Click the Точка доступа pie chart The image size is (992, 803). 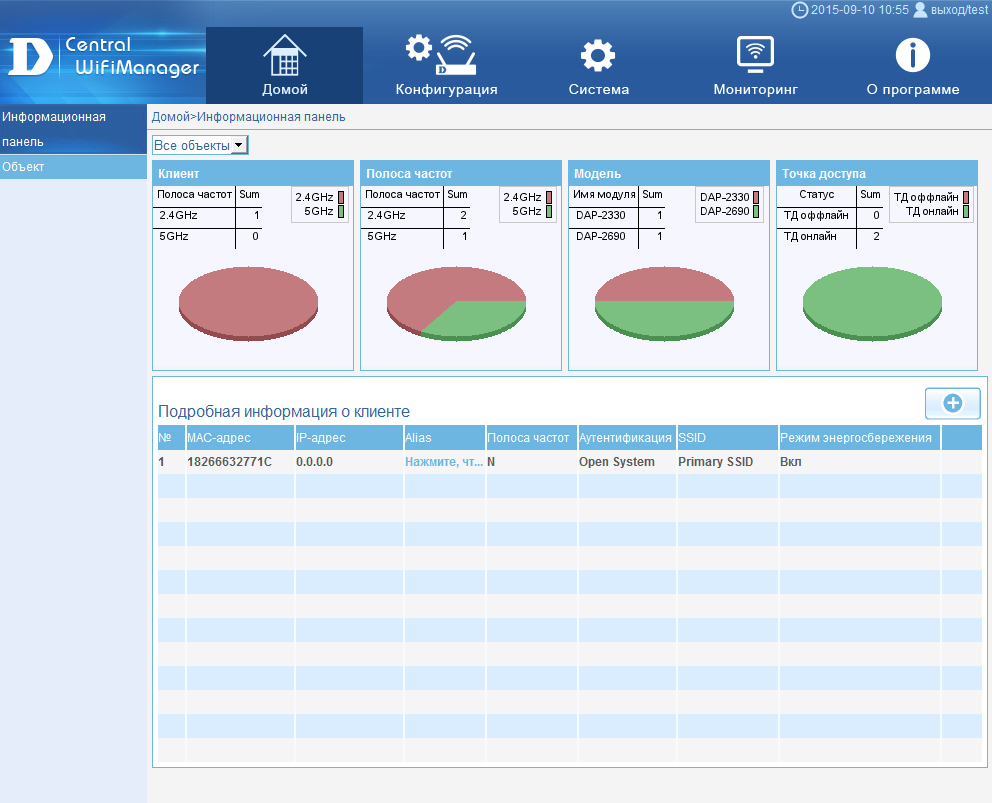click(873, 302)
